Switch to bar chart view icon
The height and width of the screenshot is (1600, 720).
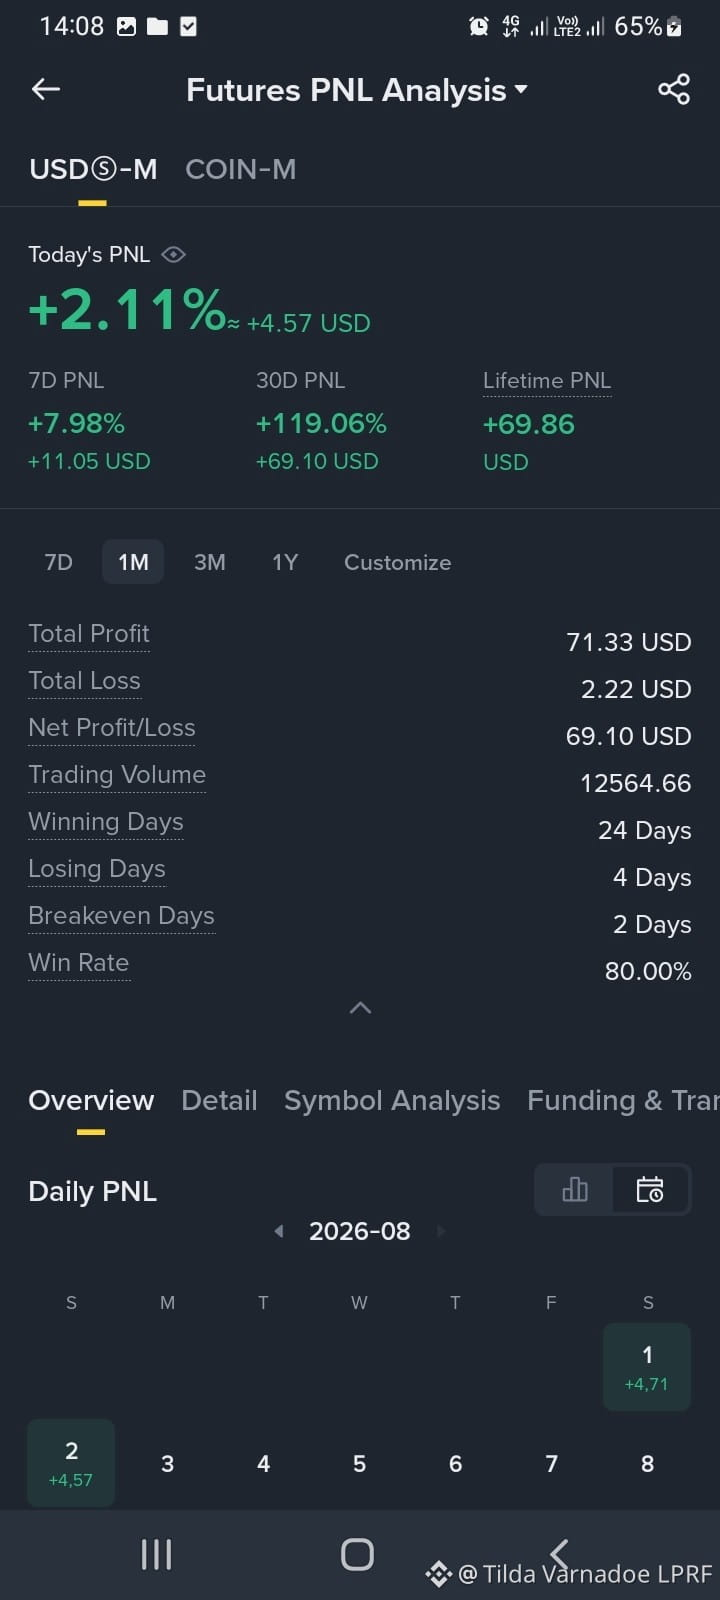click(x=575, y=1189)
